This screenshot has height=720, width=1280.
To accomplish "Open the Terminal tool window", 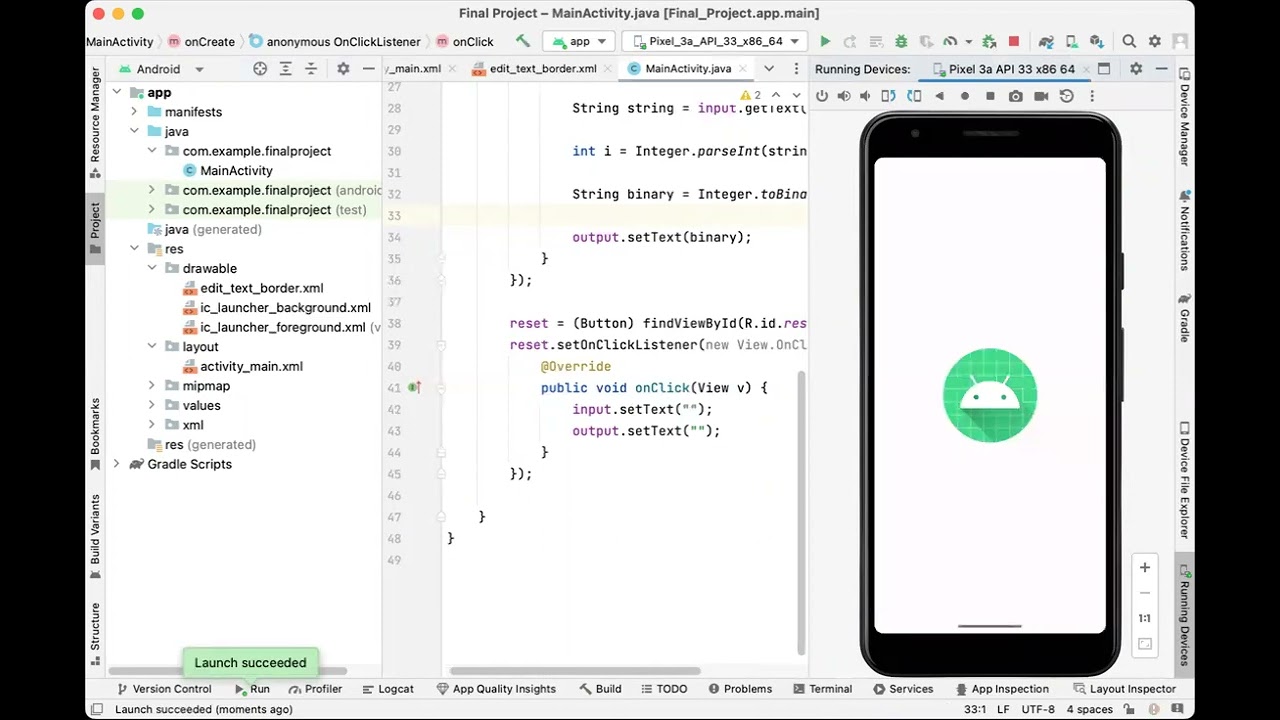I will [822, 689].
